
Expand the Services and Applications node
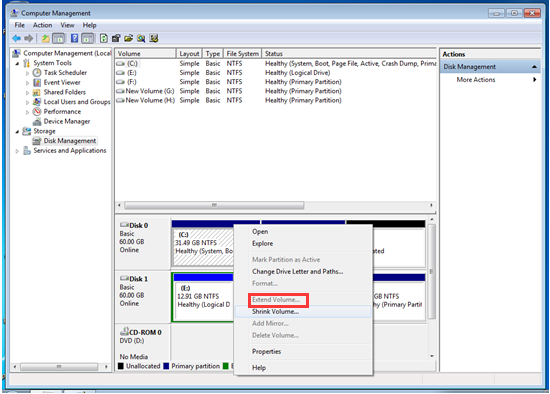pos(17,151)
